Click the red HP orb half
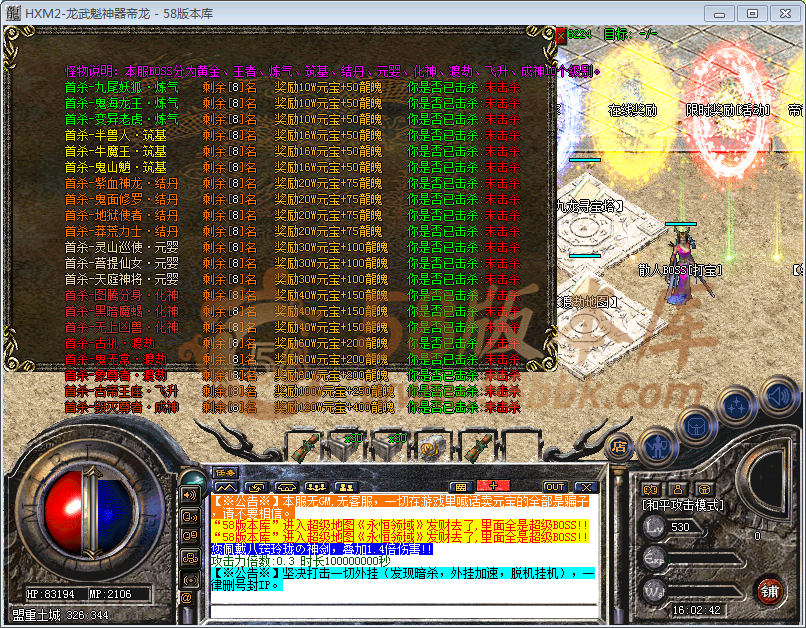 click(64, 513)
